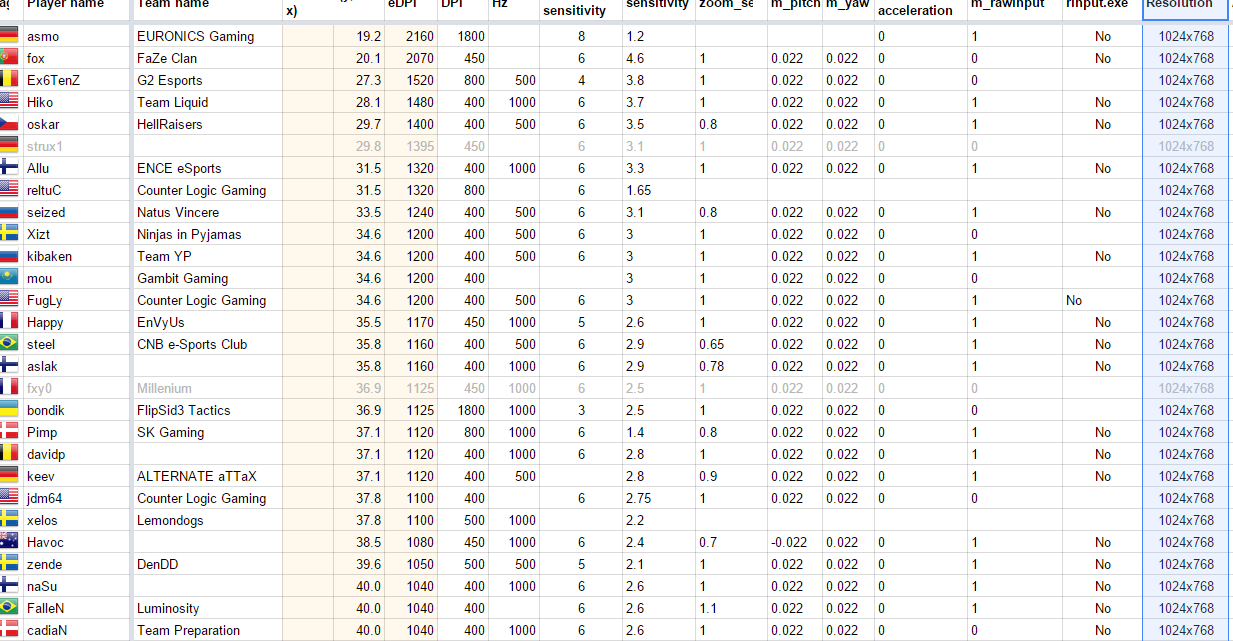
Task: Click the player name xelos
Action: tap(43, 520)
